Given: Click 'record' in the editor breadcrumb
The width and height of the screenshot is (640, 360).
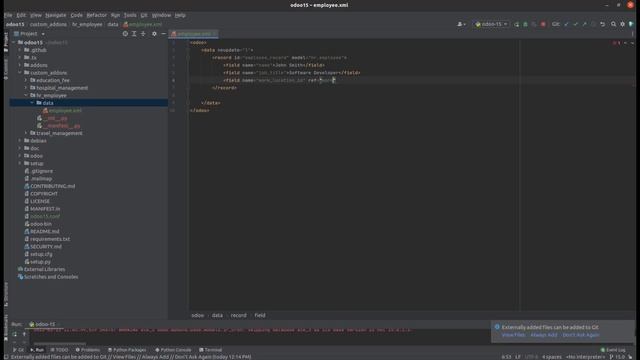Looking at the screenshot, I should tap(238, 315).
